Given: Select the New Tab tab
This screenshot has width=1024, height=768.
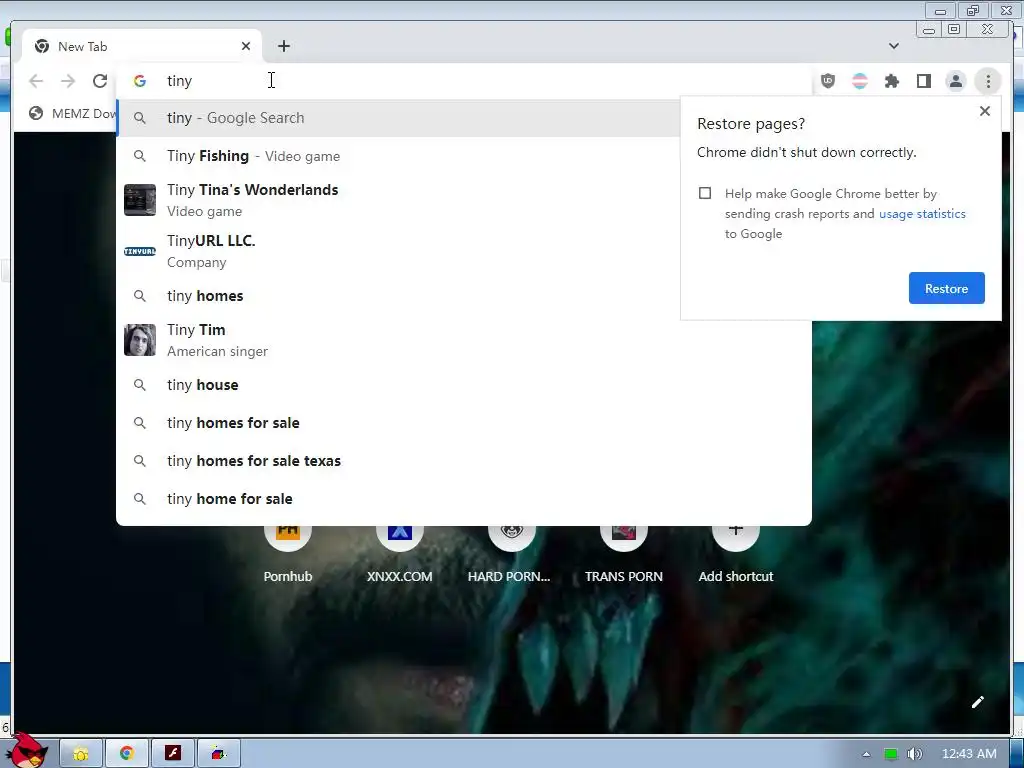Looking at the screenshot, I should [x=142, y=46].
